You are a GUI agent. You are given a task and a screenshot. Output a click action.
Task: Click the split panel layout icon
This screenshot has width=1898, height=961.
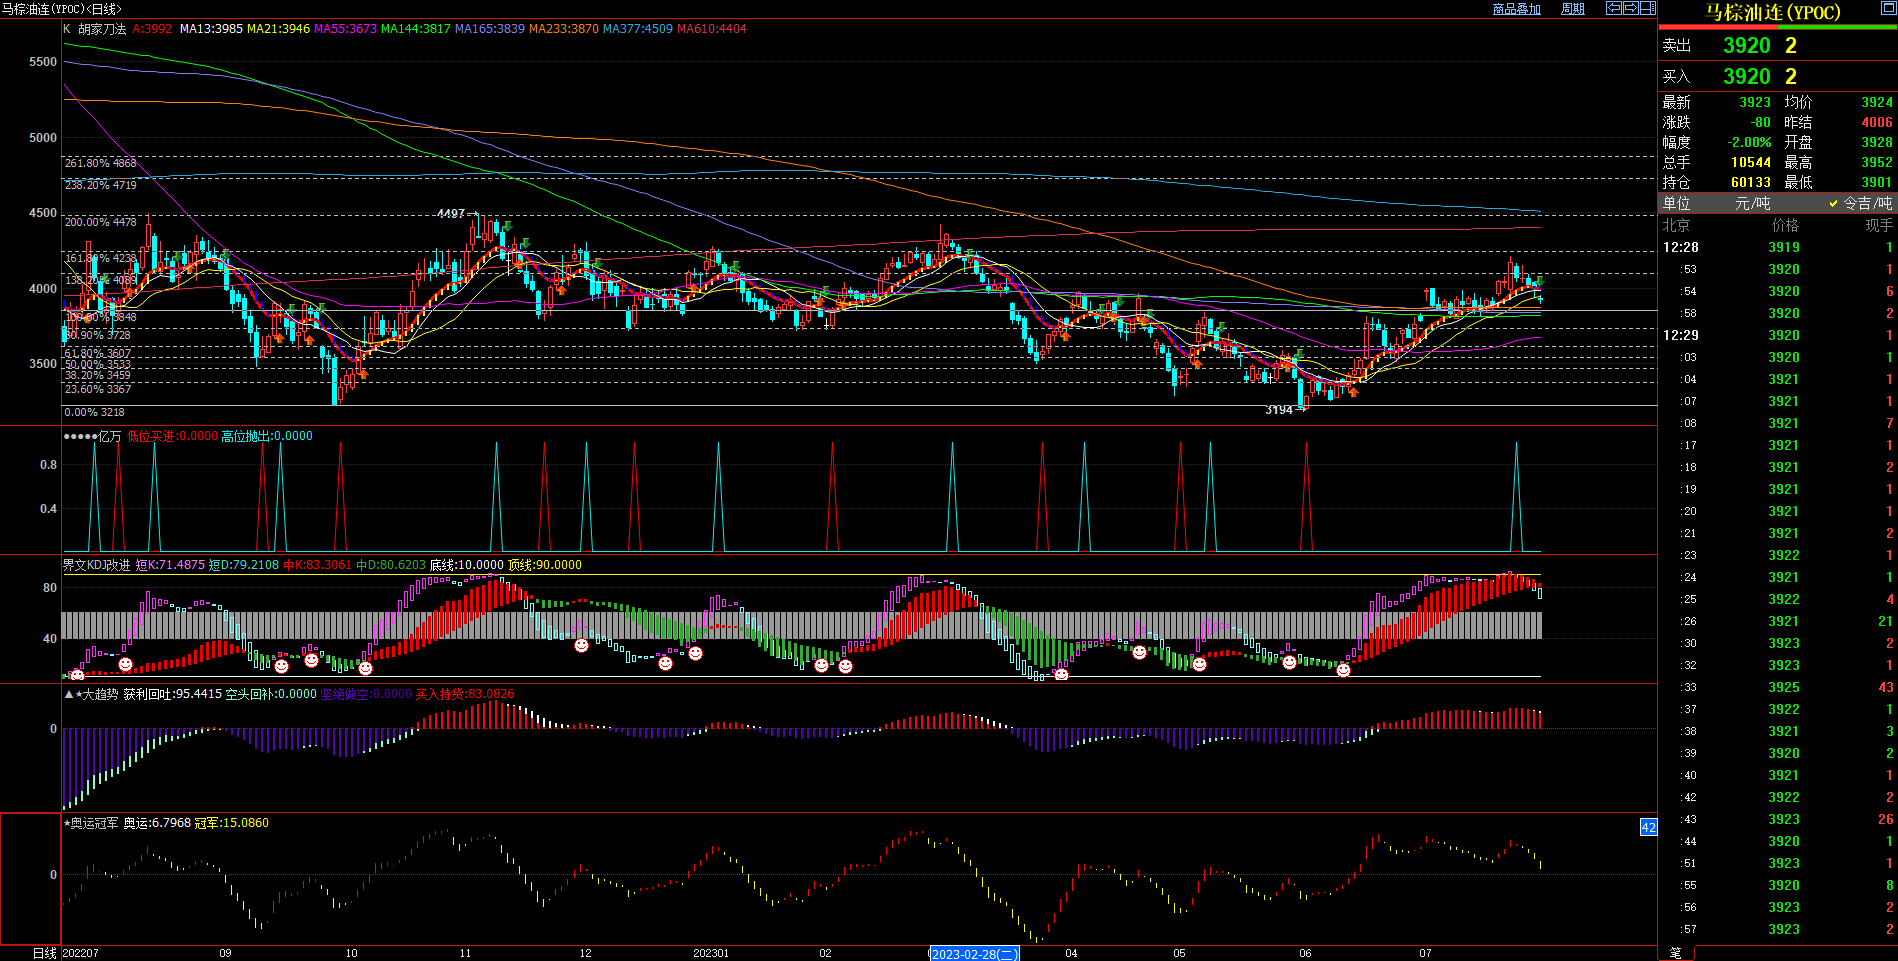[x=1648, y=8]
